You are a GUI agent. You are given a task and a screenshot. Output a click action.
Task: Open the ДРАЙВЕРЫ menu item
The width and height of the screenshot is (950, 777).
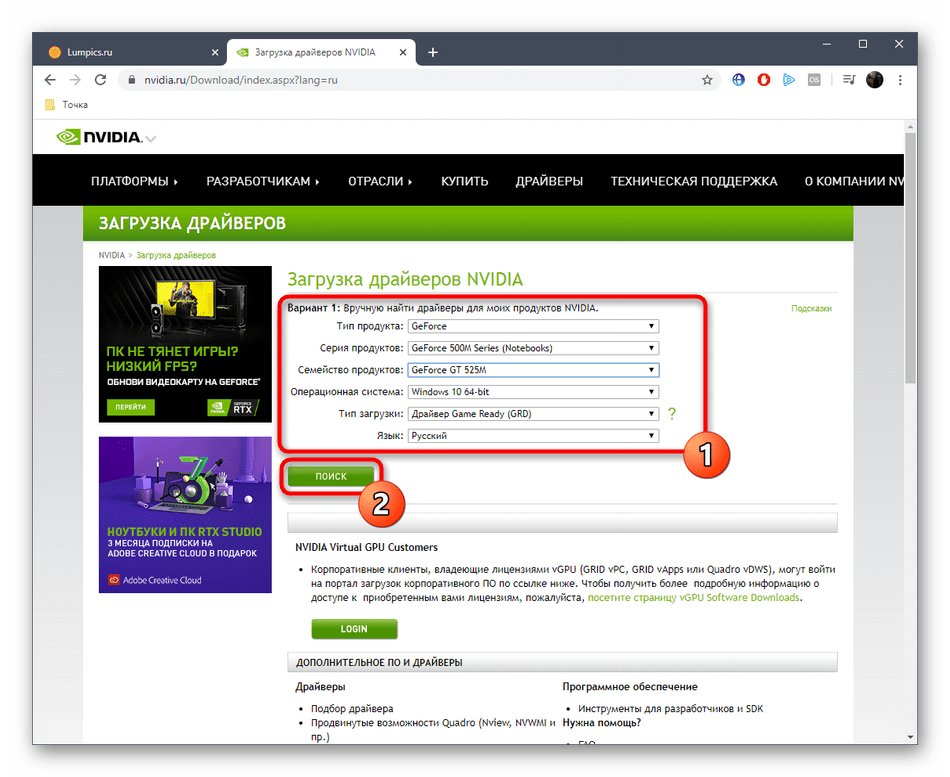click(549, 181)
